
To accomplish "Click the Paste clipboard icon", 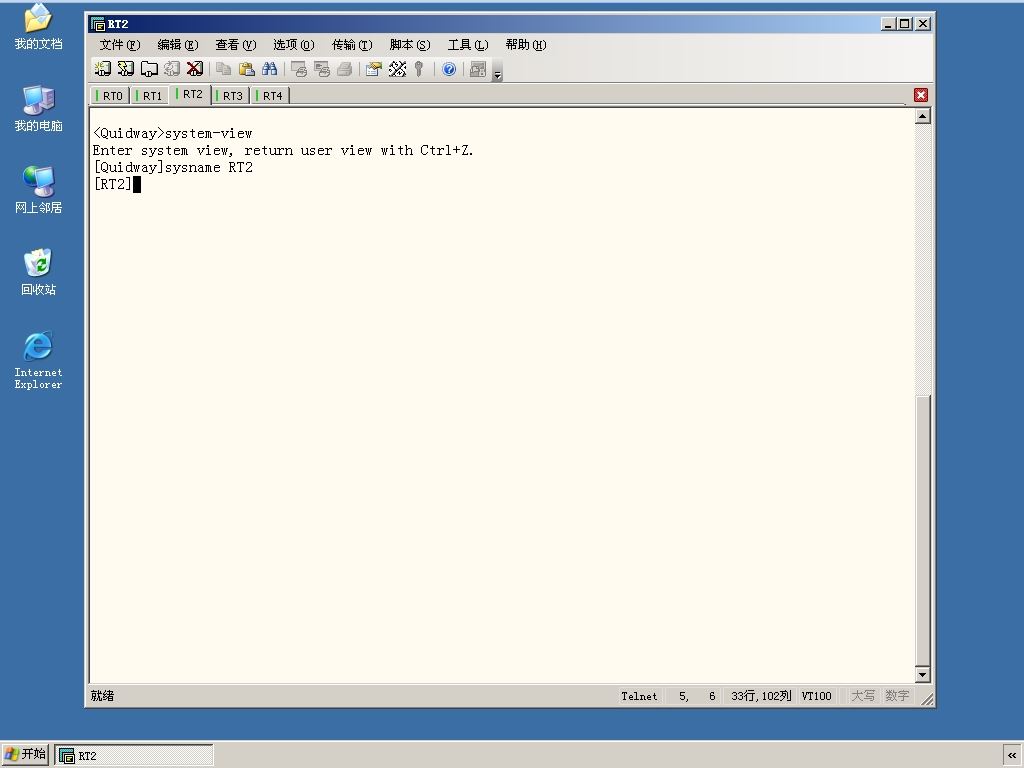I will click(x=246, y=69).
